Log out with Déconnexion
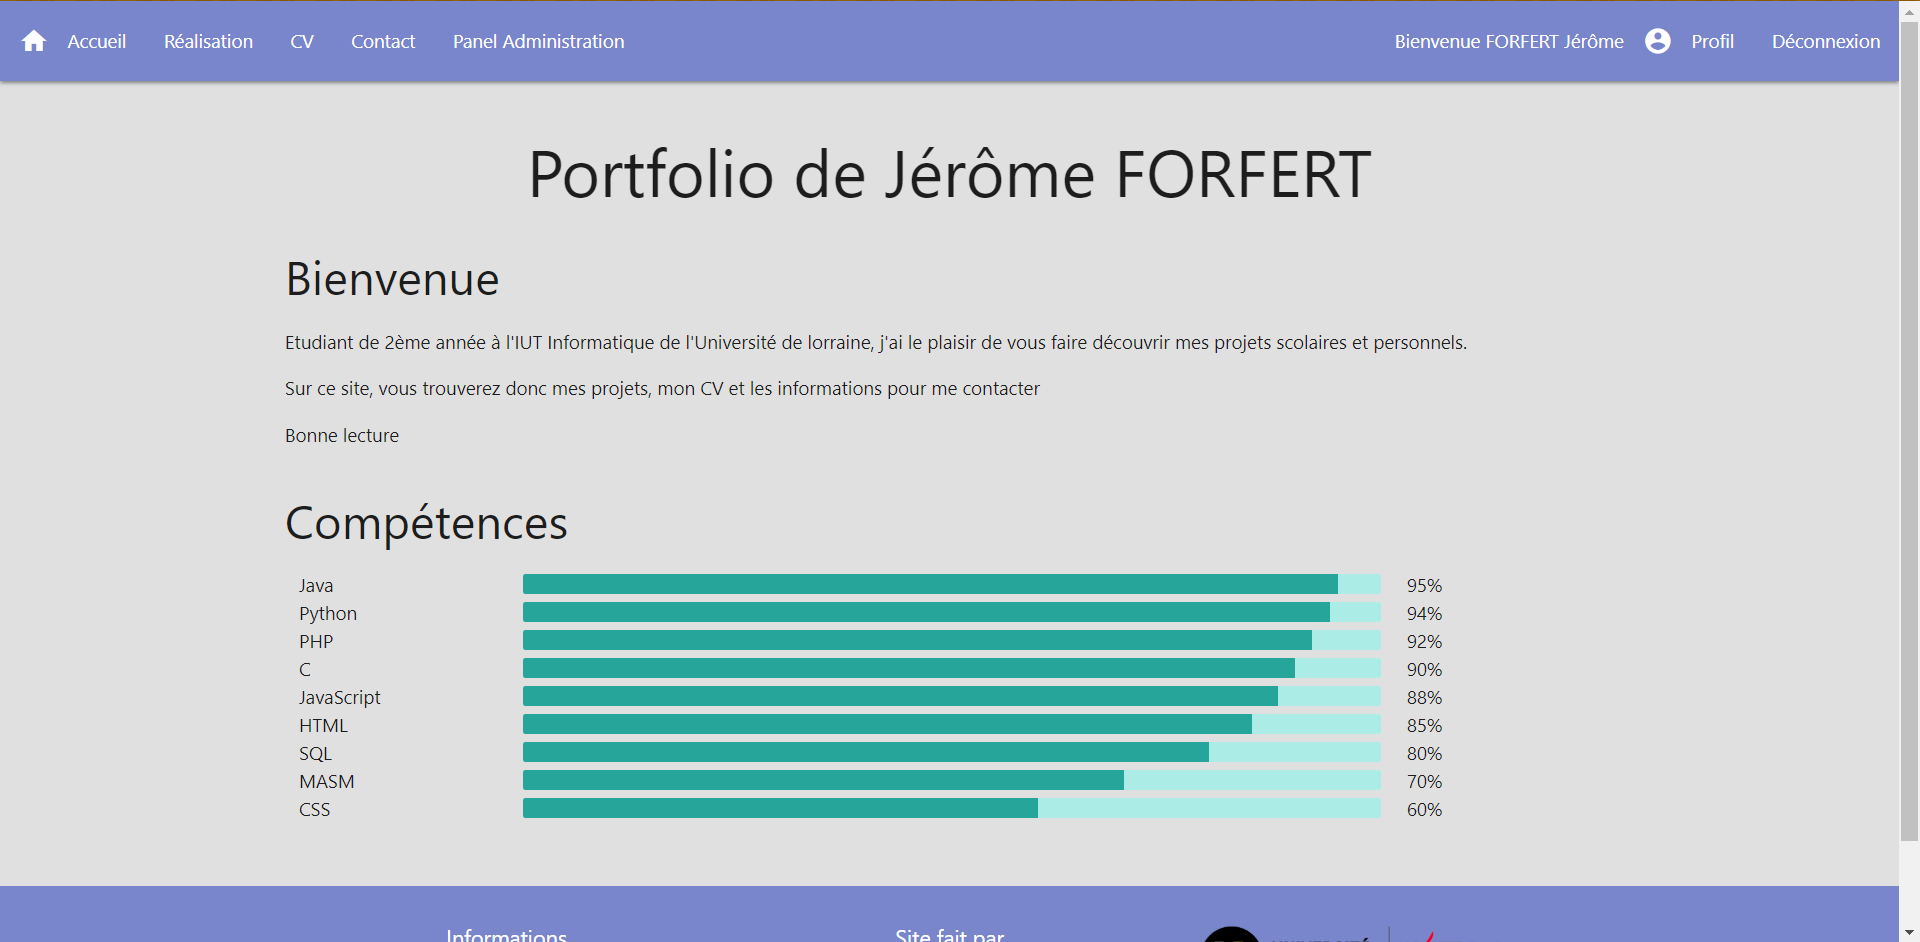The width and height of the screenshot is (1920, 942). pyautogui.click(x=1826, y=41)
